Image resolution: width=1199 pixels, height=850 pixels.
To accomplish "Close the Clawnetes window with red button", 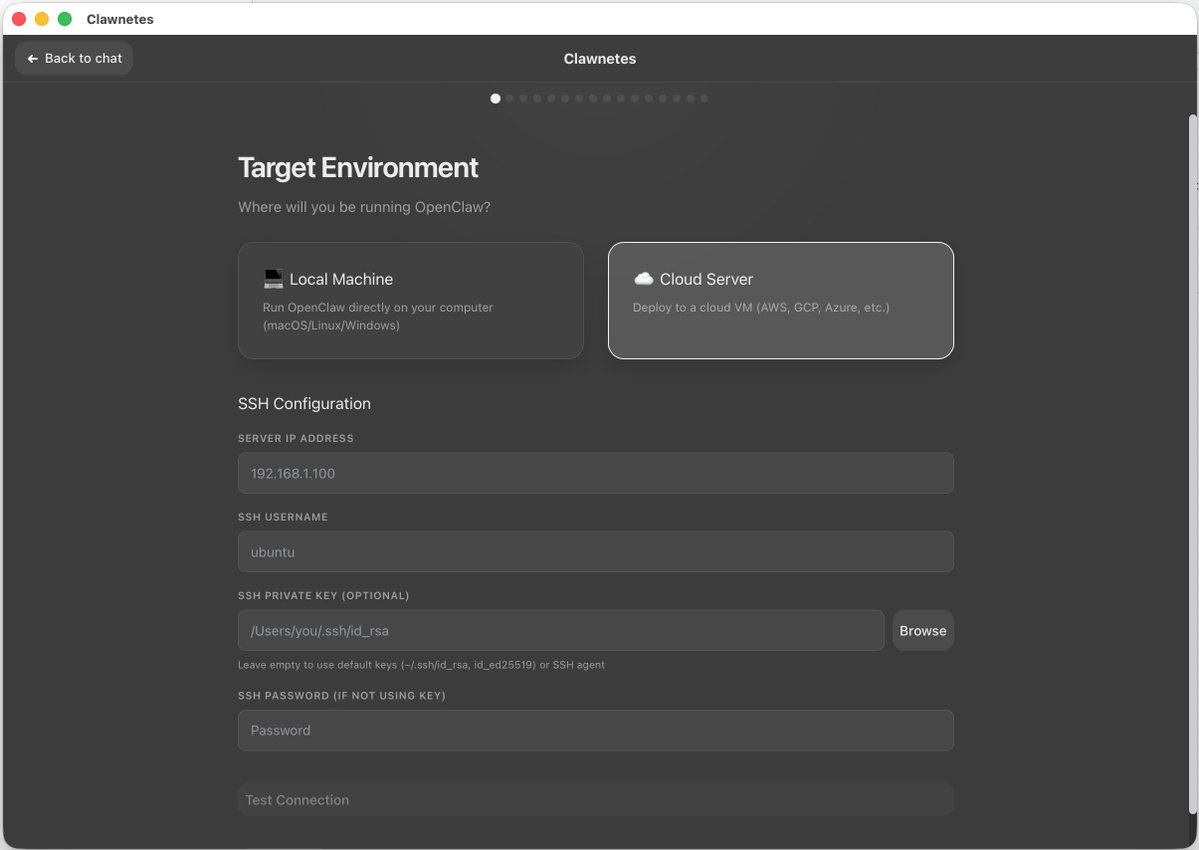I will [x=19, y=19].
